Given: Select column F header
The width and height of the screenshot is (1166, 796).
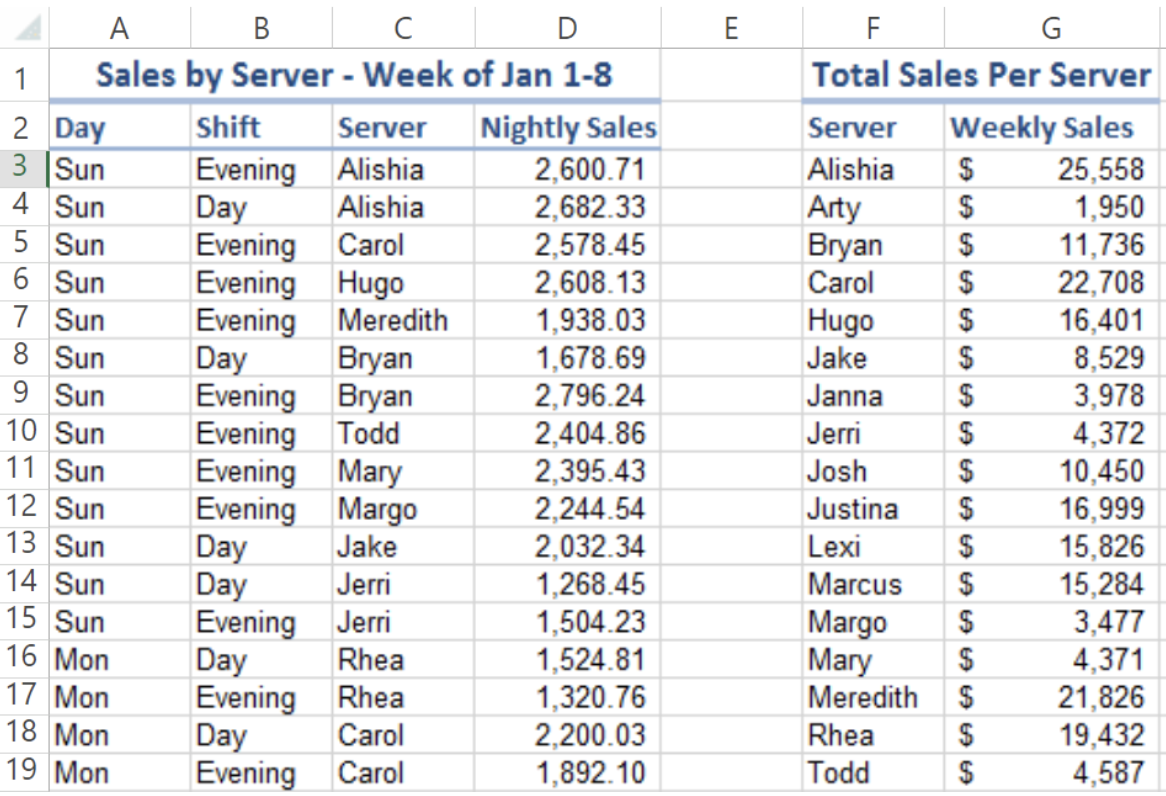Looking at the screenshot, I should click(874, 28).
